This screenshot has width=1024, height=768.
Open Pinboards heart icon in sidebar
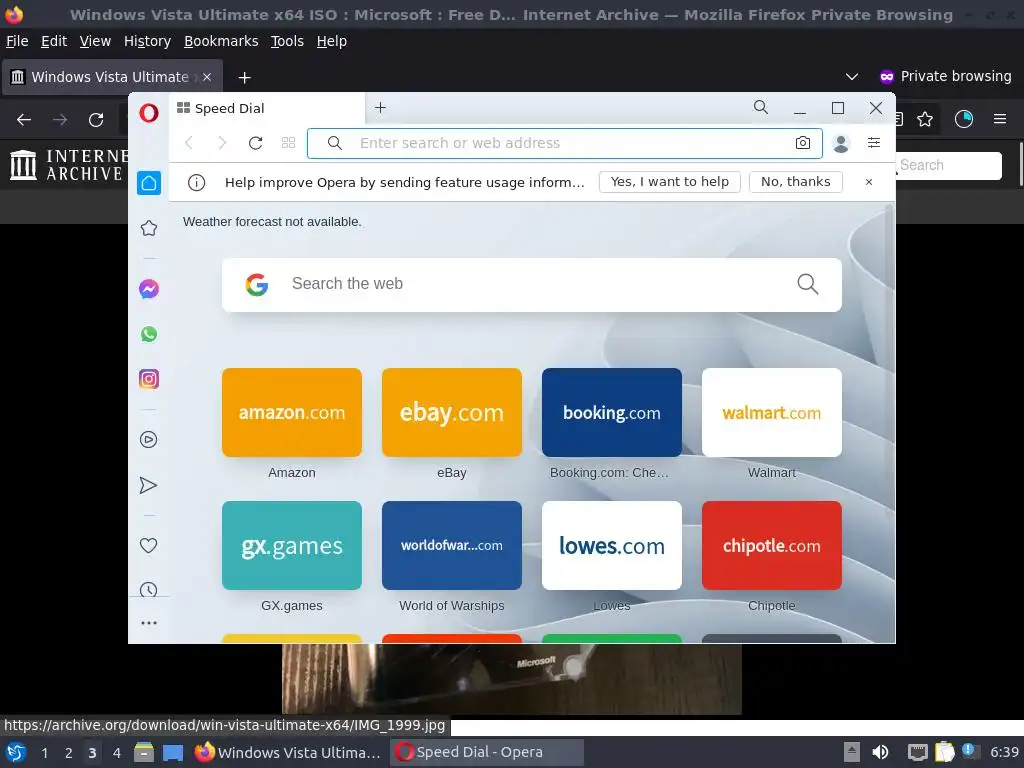coord(149,545)
